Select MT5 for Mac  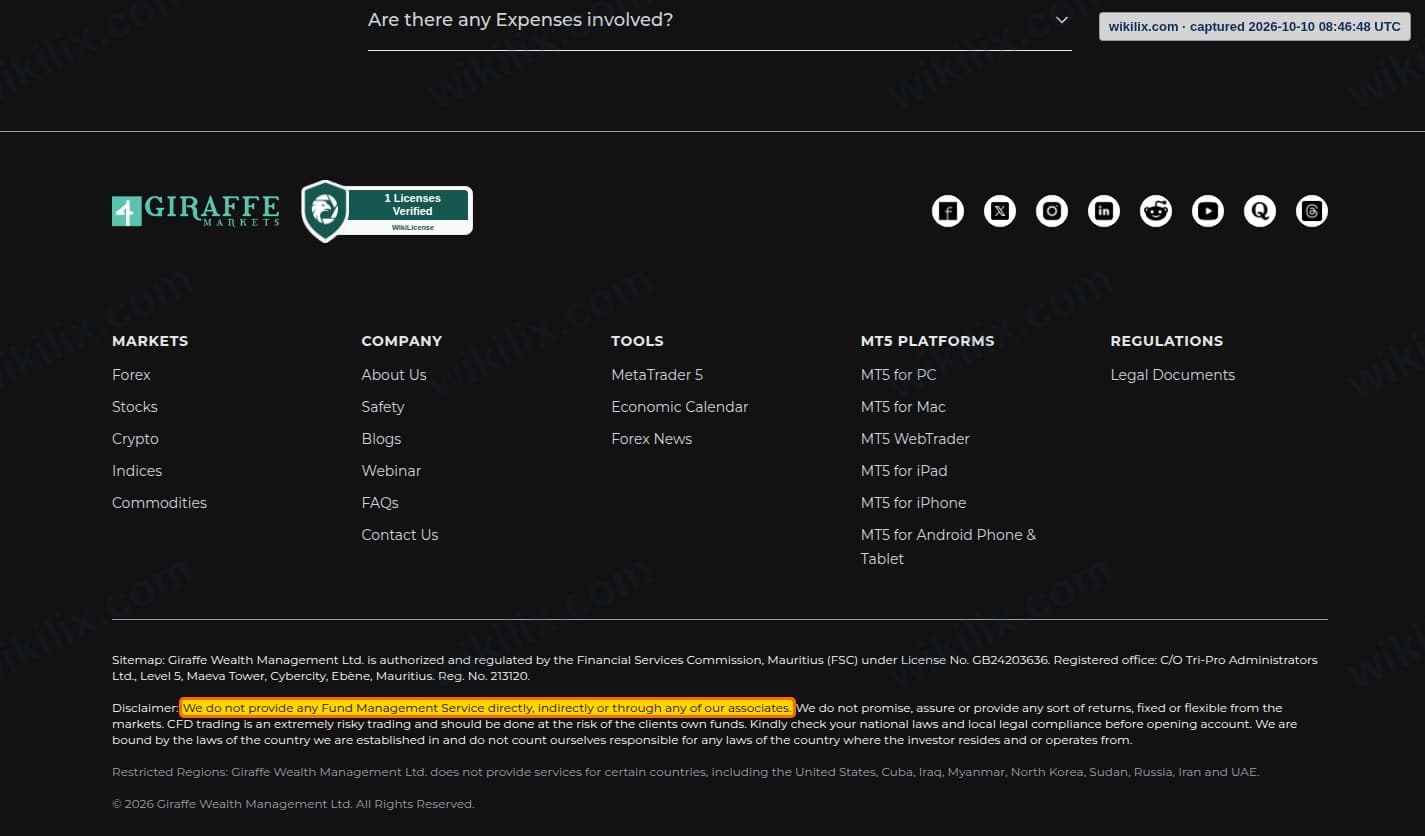[x=903, y=407]
